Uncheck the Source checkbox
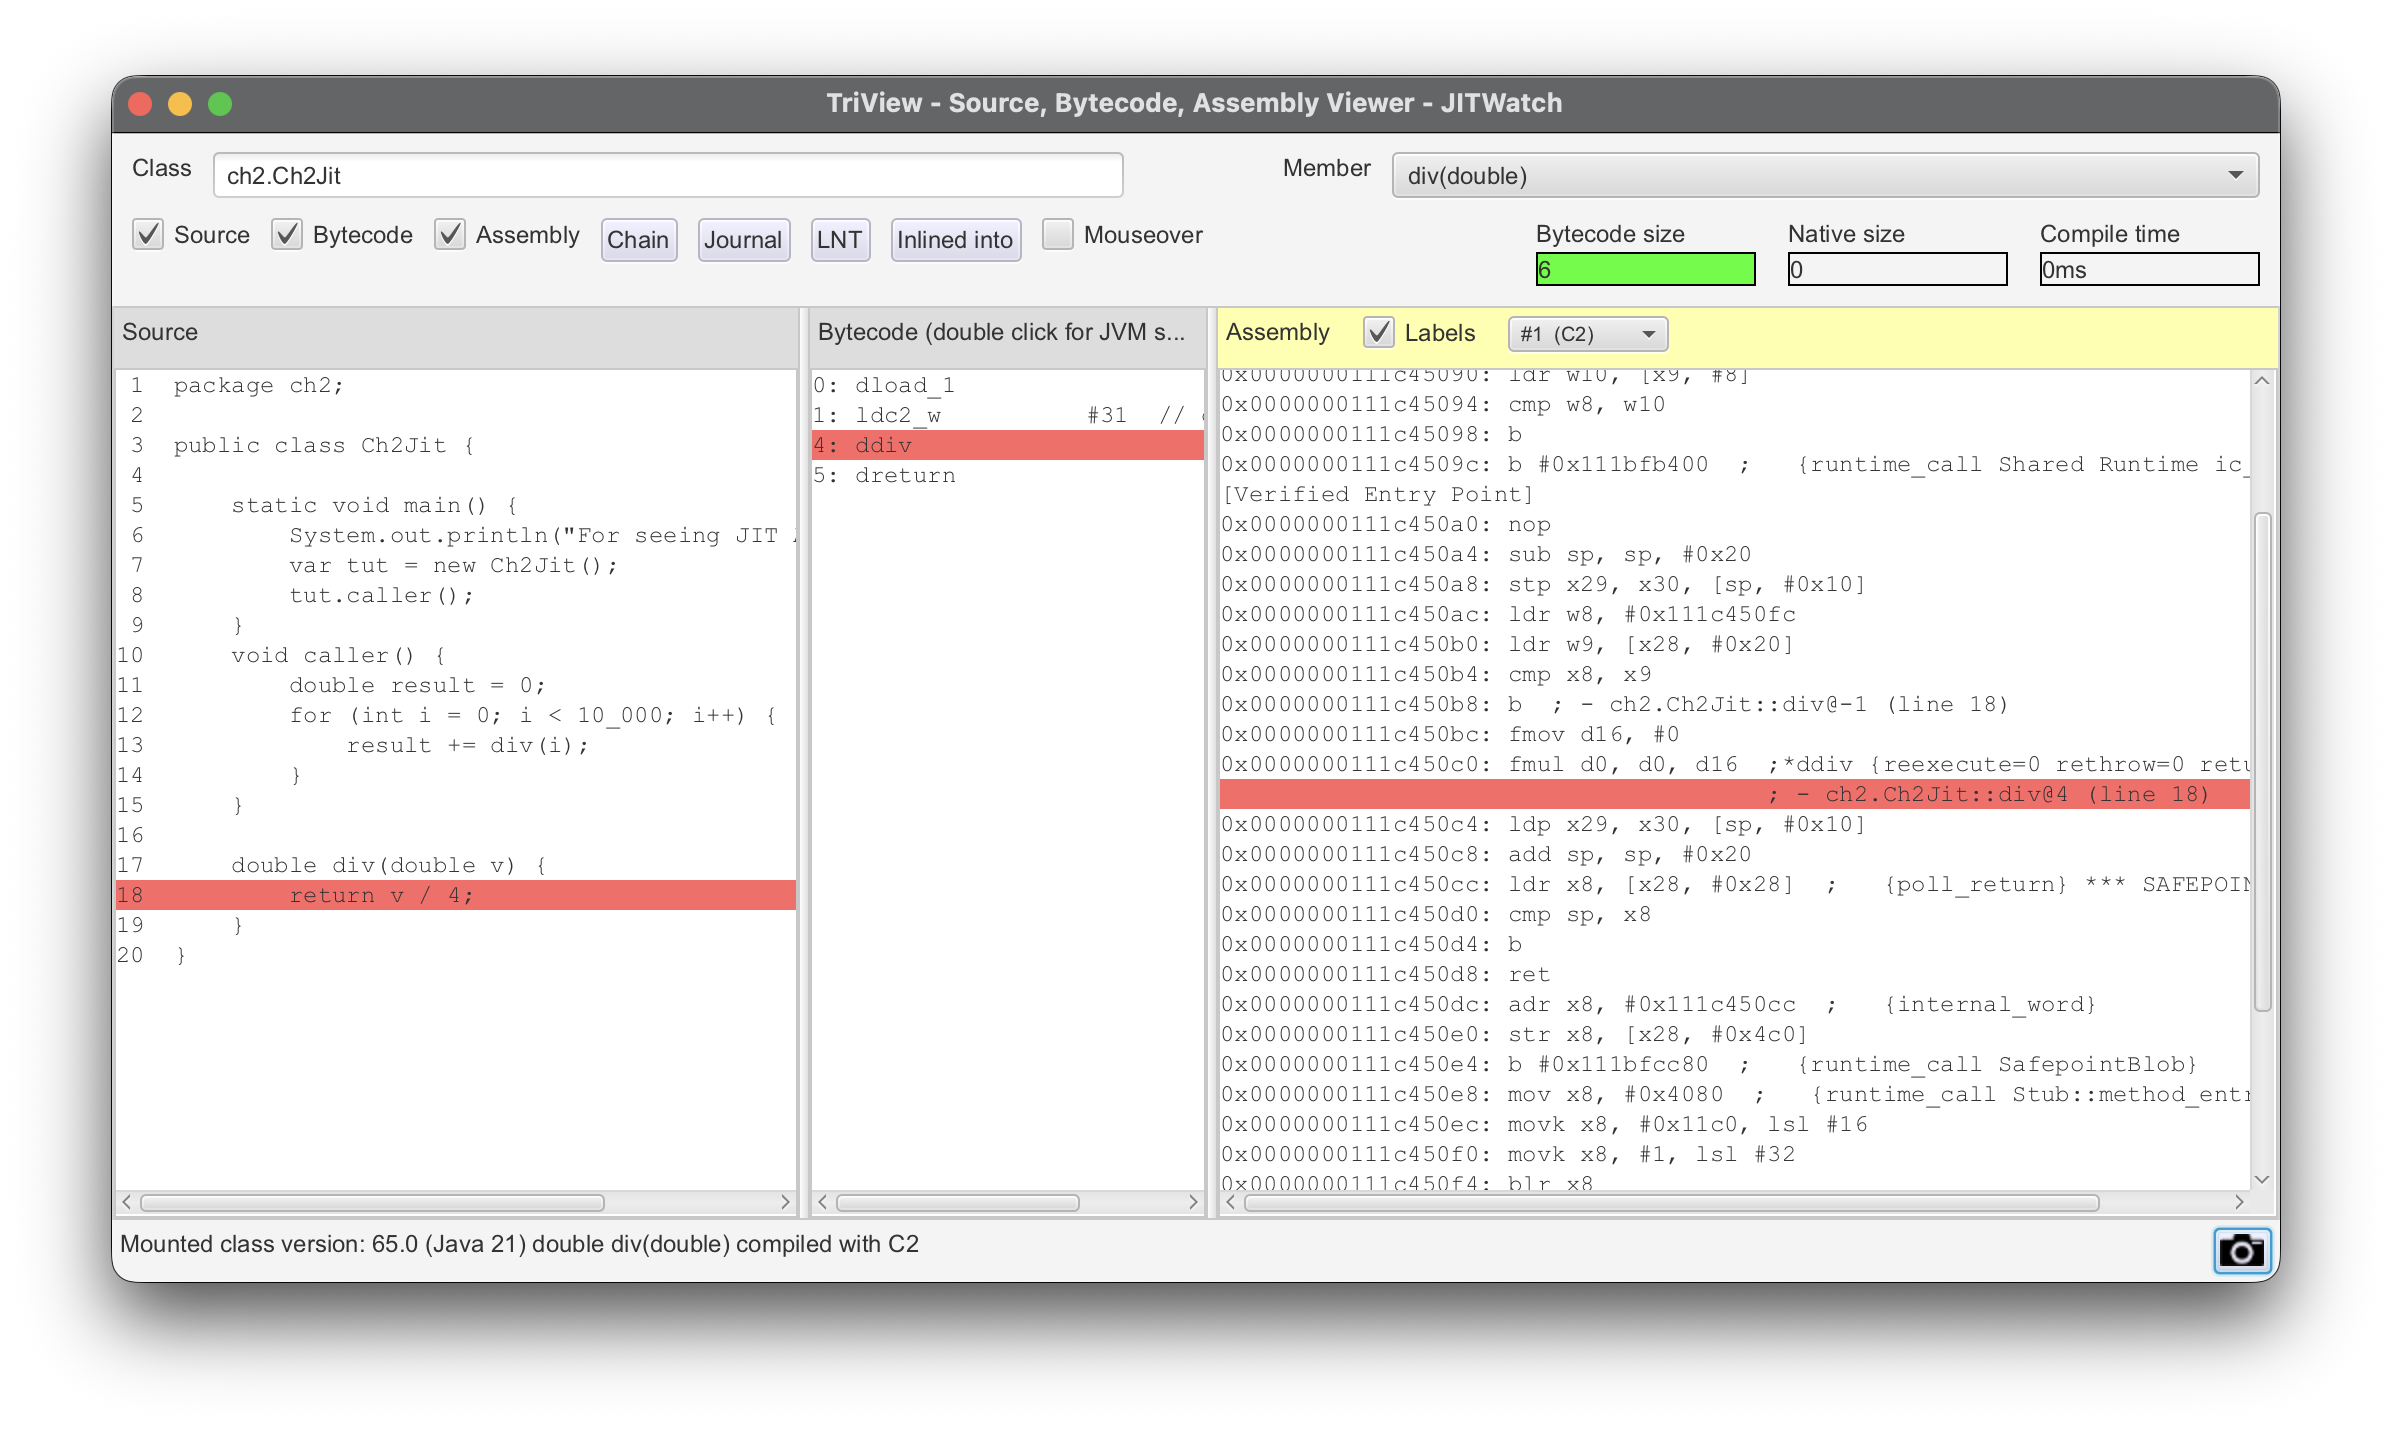This screenshot has height=1430, width=2392. point(148,235)
